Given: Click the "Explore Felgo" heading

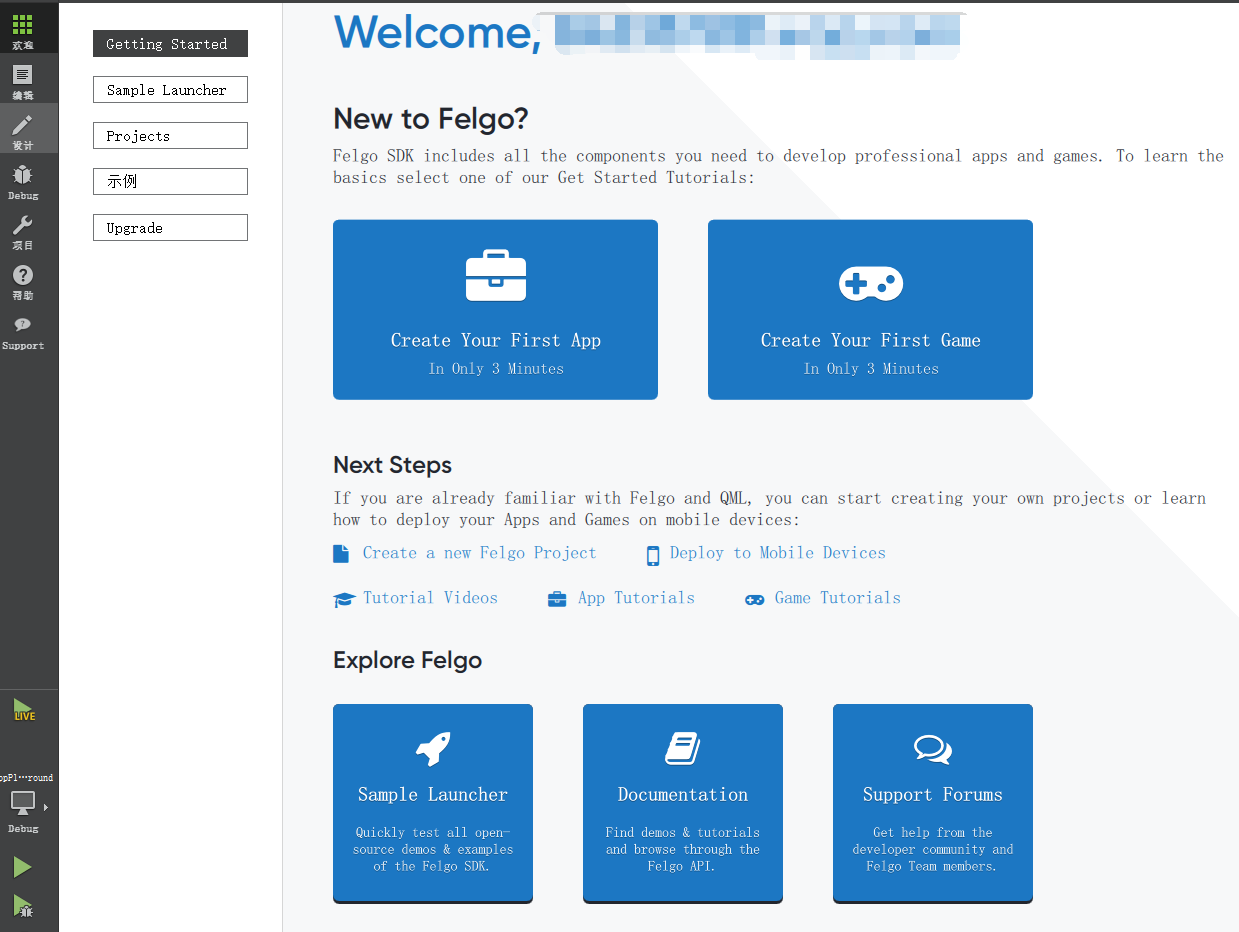Looking at the screenshot, I should pos(407,660).
